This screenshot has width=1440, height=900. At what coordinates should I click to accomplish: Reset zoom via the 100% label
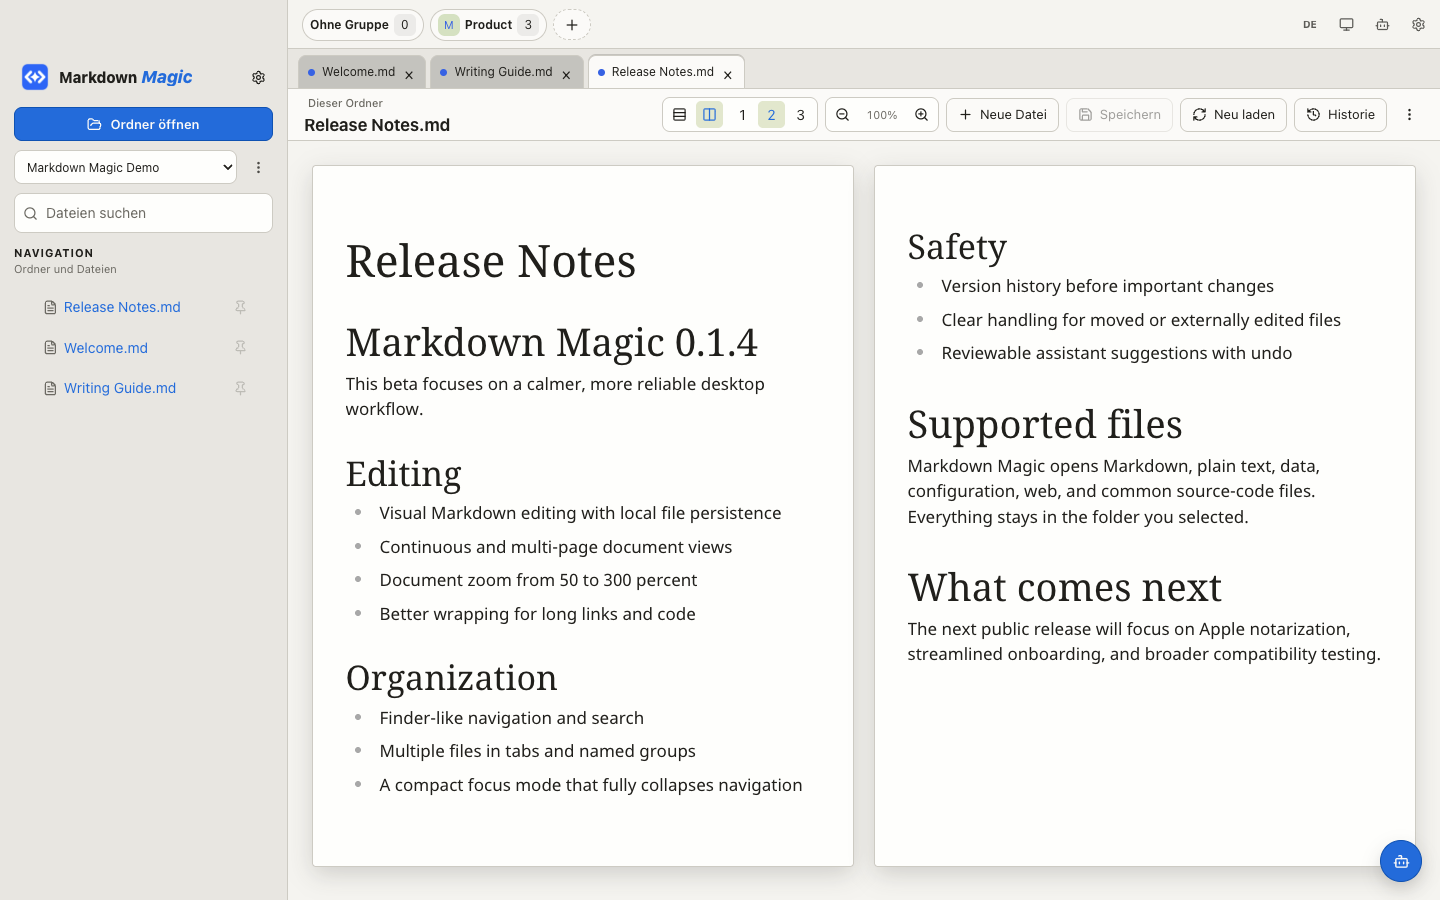(x=882, y=115)
